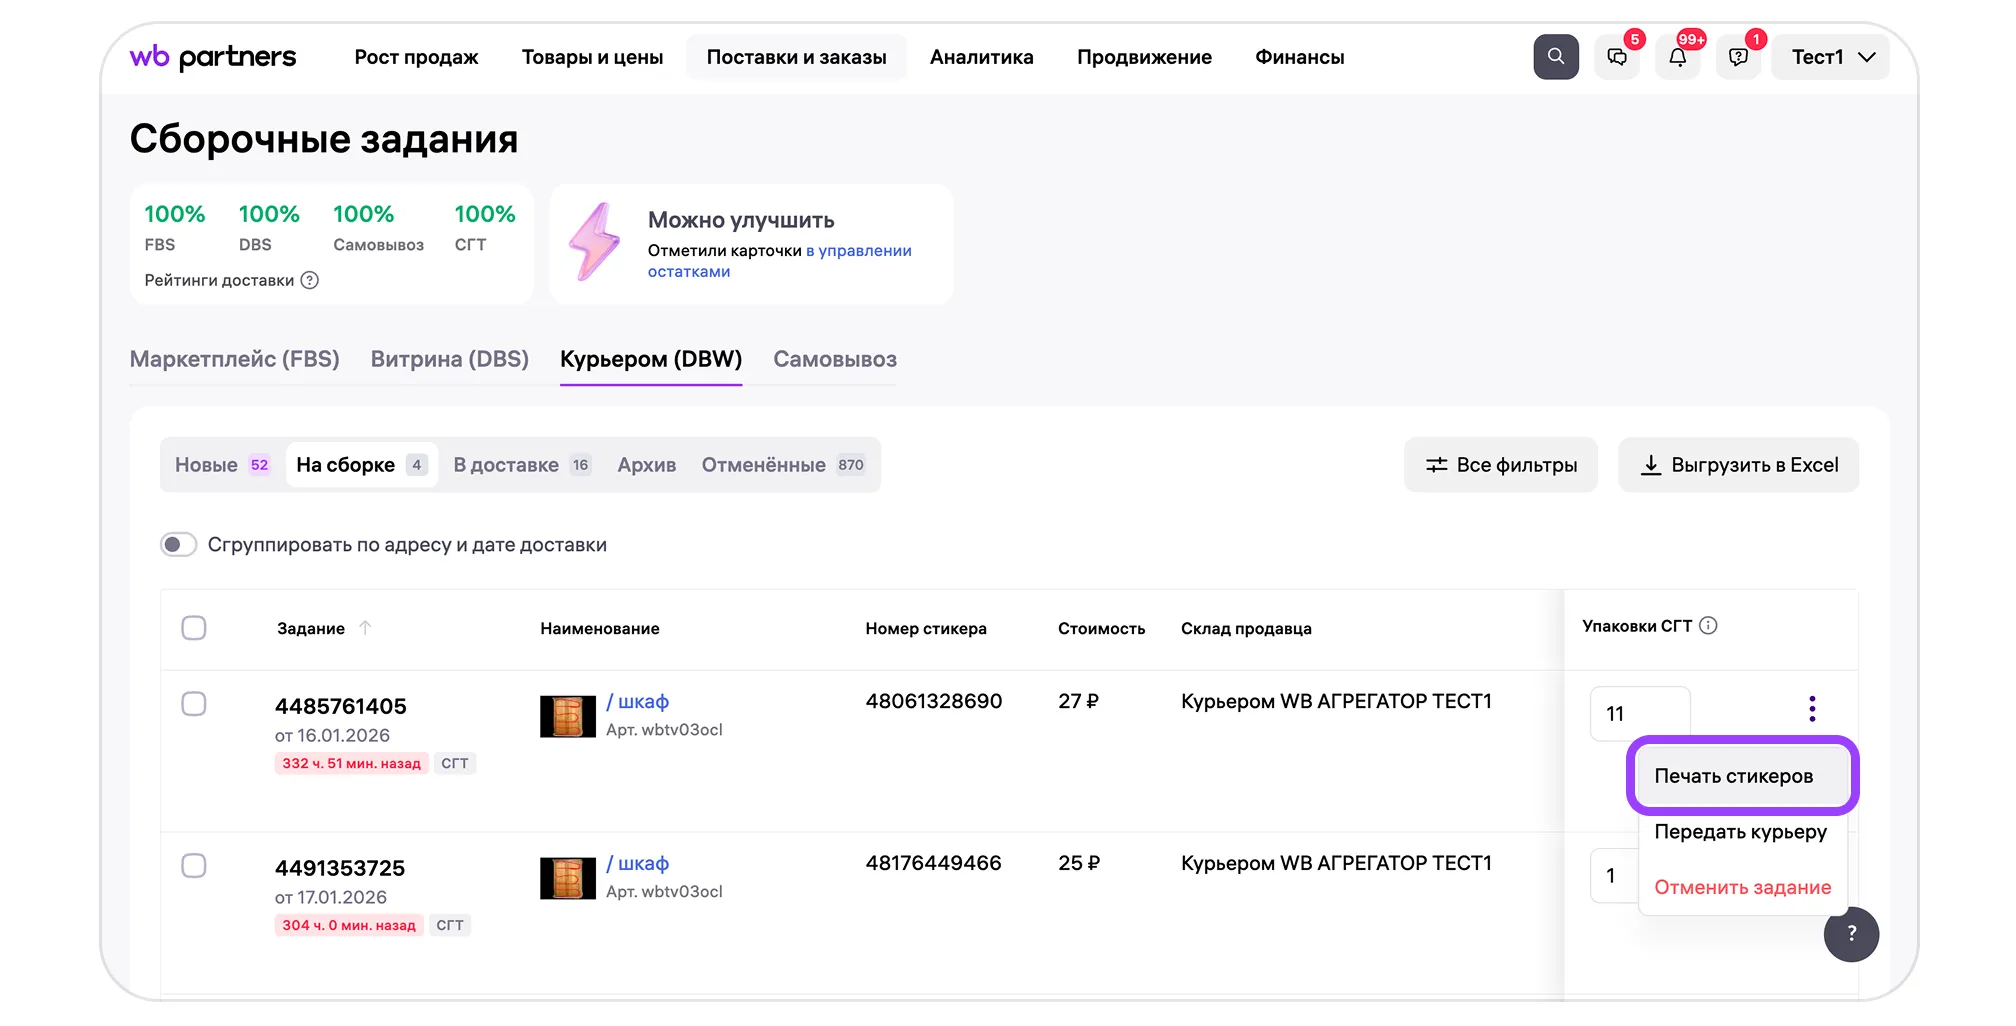Expand the Тест1 account dropdown

tap(1830, 58)
